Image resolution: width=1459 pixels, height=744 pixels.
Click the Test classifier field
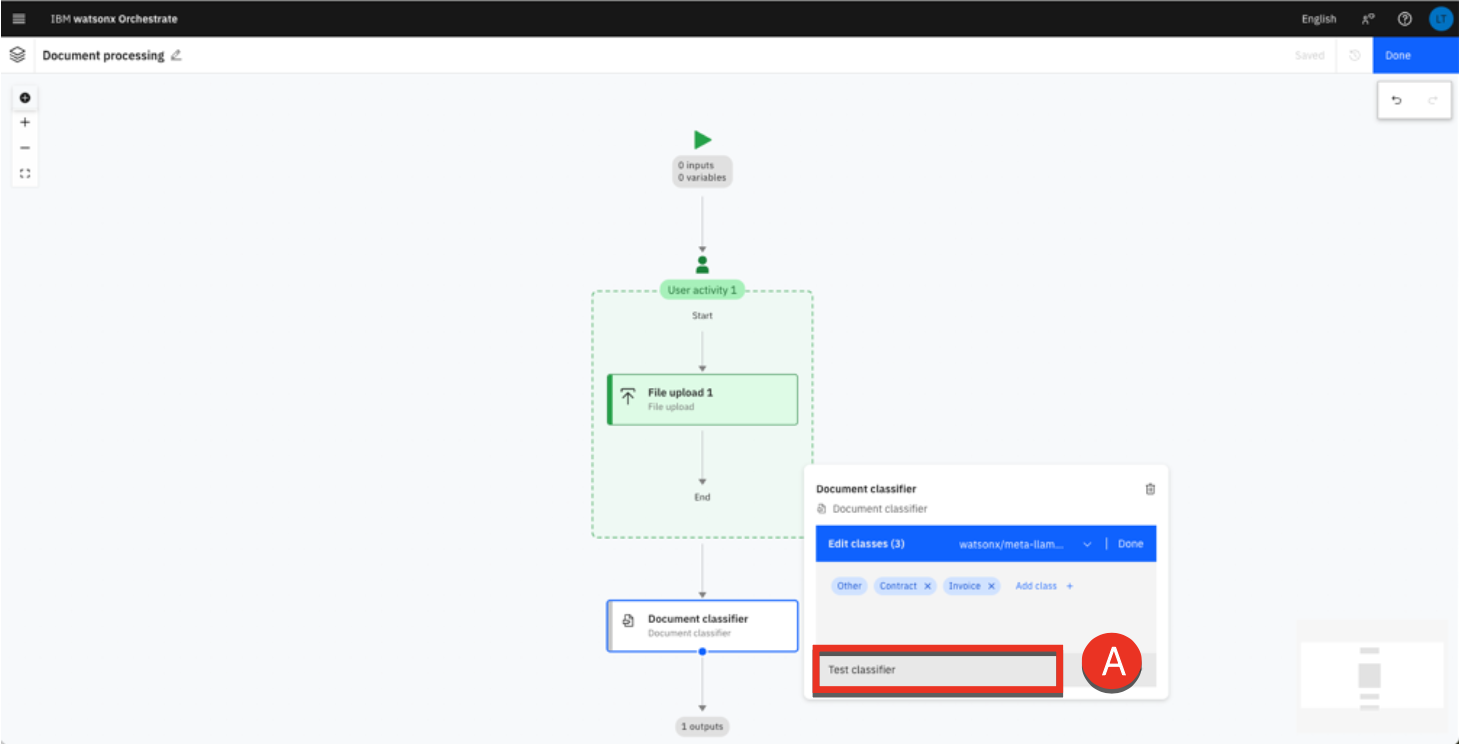(x=937, y=670)
